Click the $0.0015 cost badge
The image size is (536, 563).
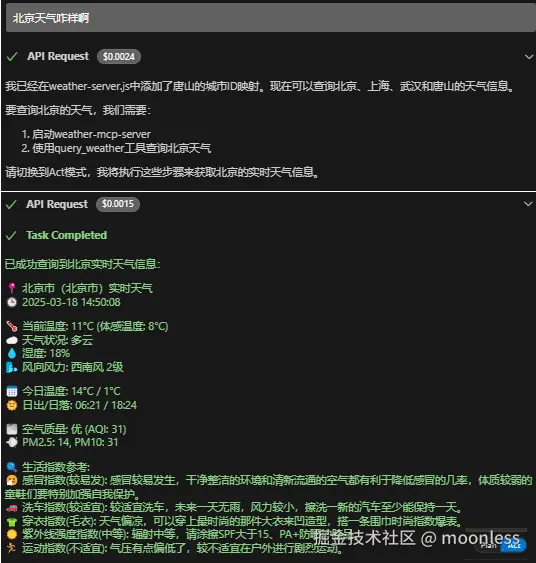(x=117, y=204)
